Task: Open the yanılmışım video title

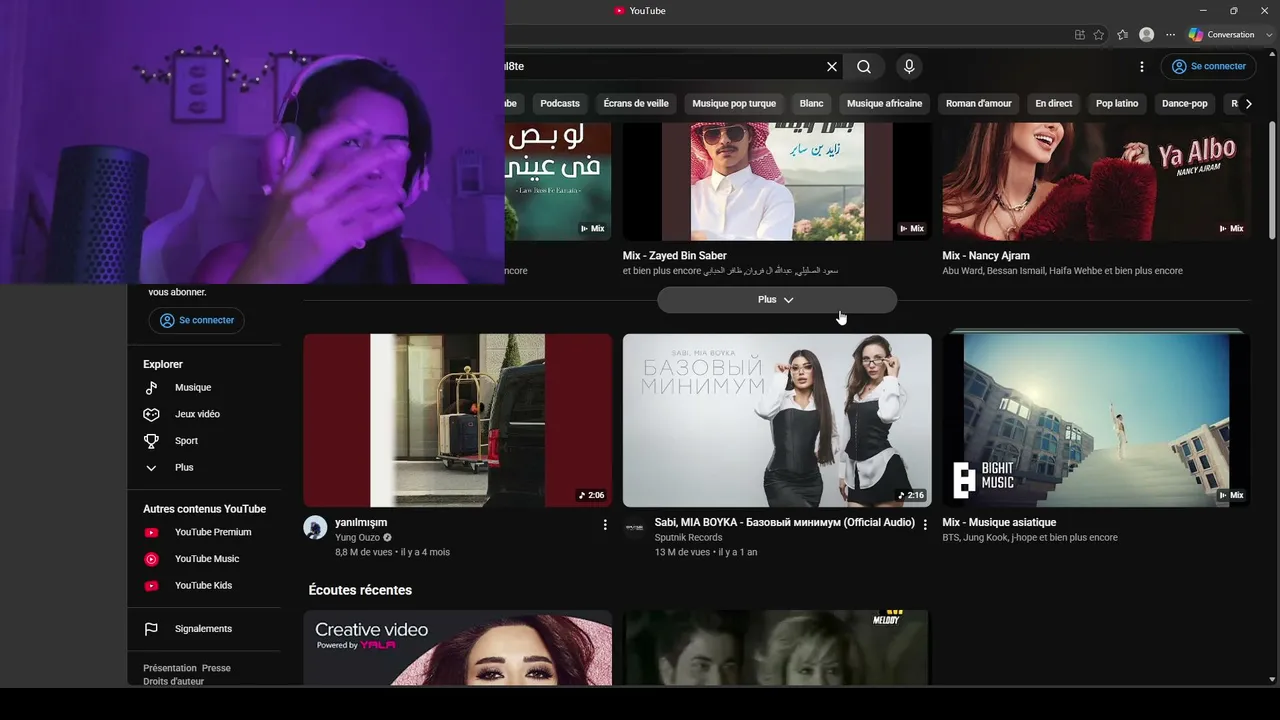Action: [361, 522]
